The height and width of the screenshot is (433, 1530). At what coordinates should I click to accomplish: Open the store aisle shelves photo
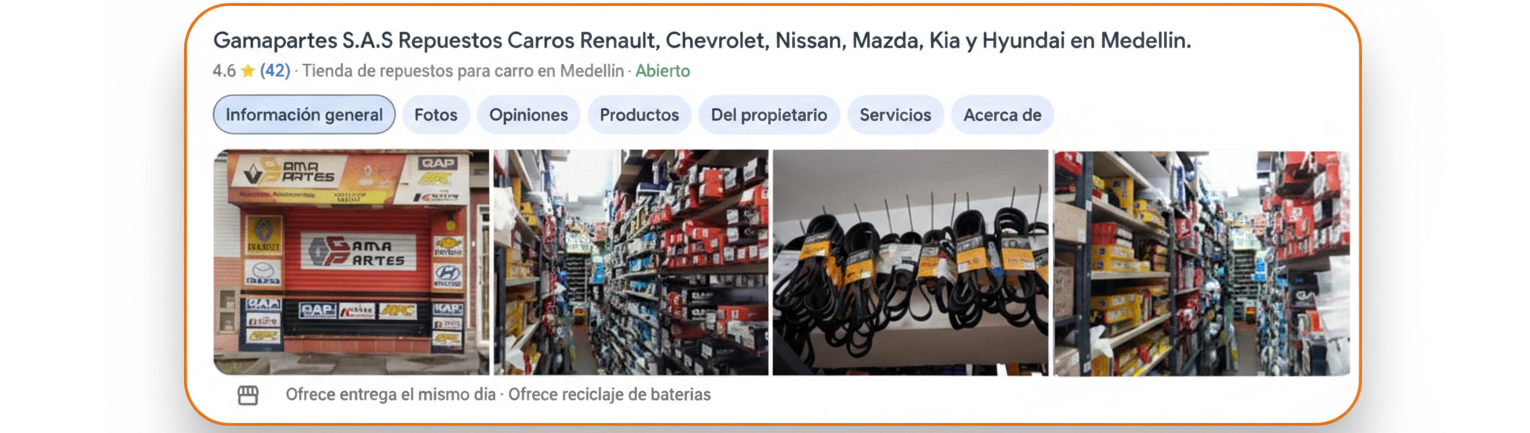(x=631, y=263)
